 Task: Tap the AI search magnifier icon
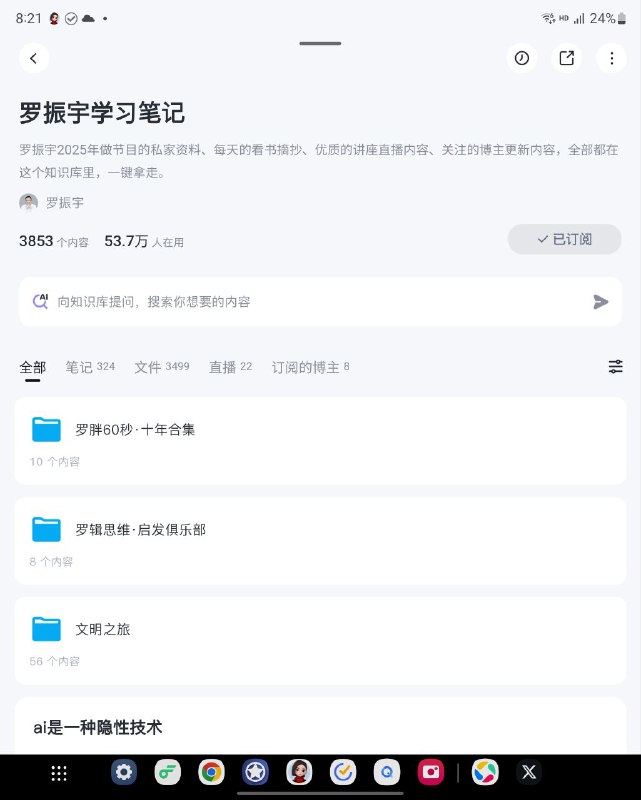tap(40, 302)
